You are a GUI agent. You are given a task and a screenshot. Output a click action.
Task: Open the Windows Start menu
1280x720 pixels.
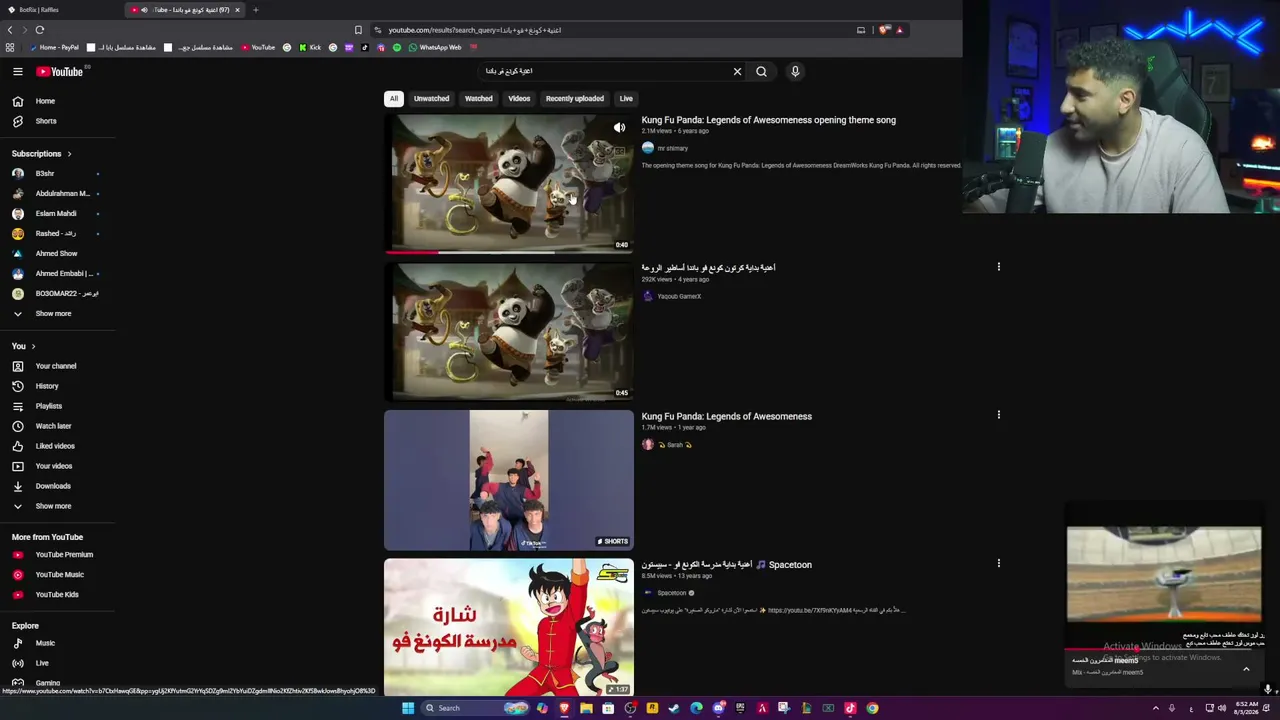(408, 708)
